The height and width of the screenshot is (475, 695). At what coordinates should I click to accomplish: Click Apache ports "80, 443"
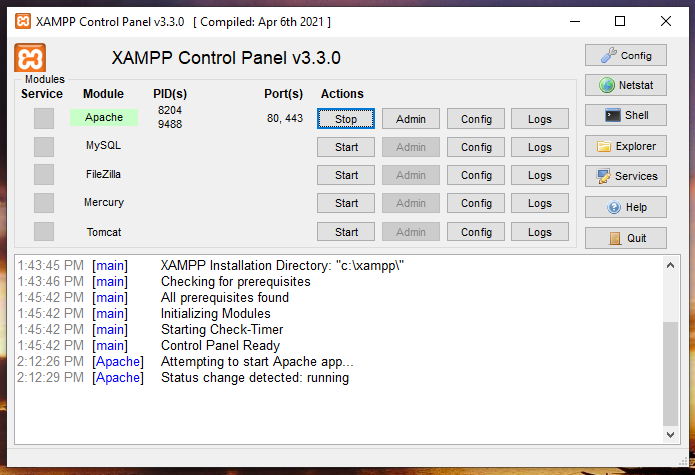point(285,118)
